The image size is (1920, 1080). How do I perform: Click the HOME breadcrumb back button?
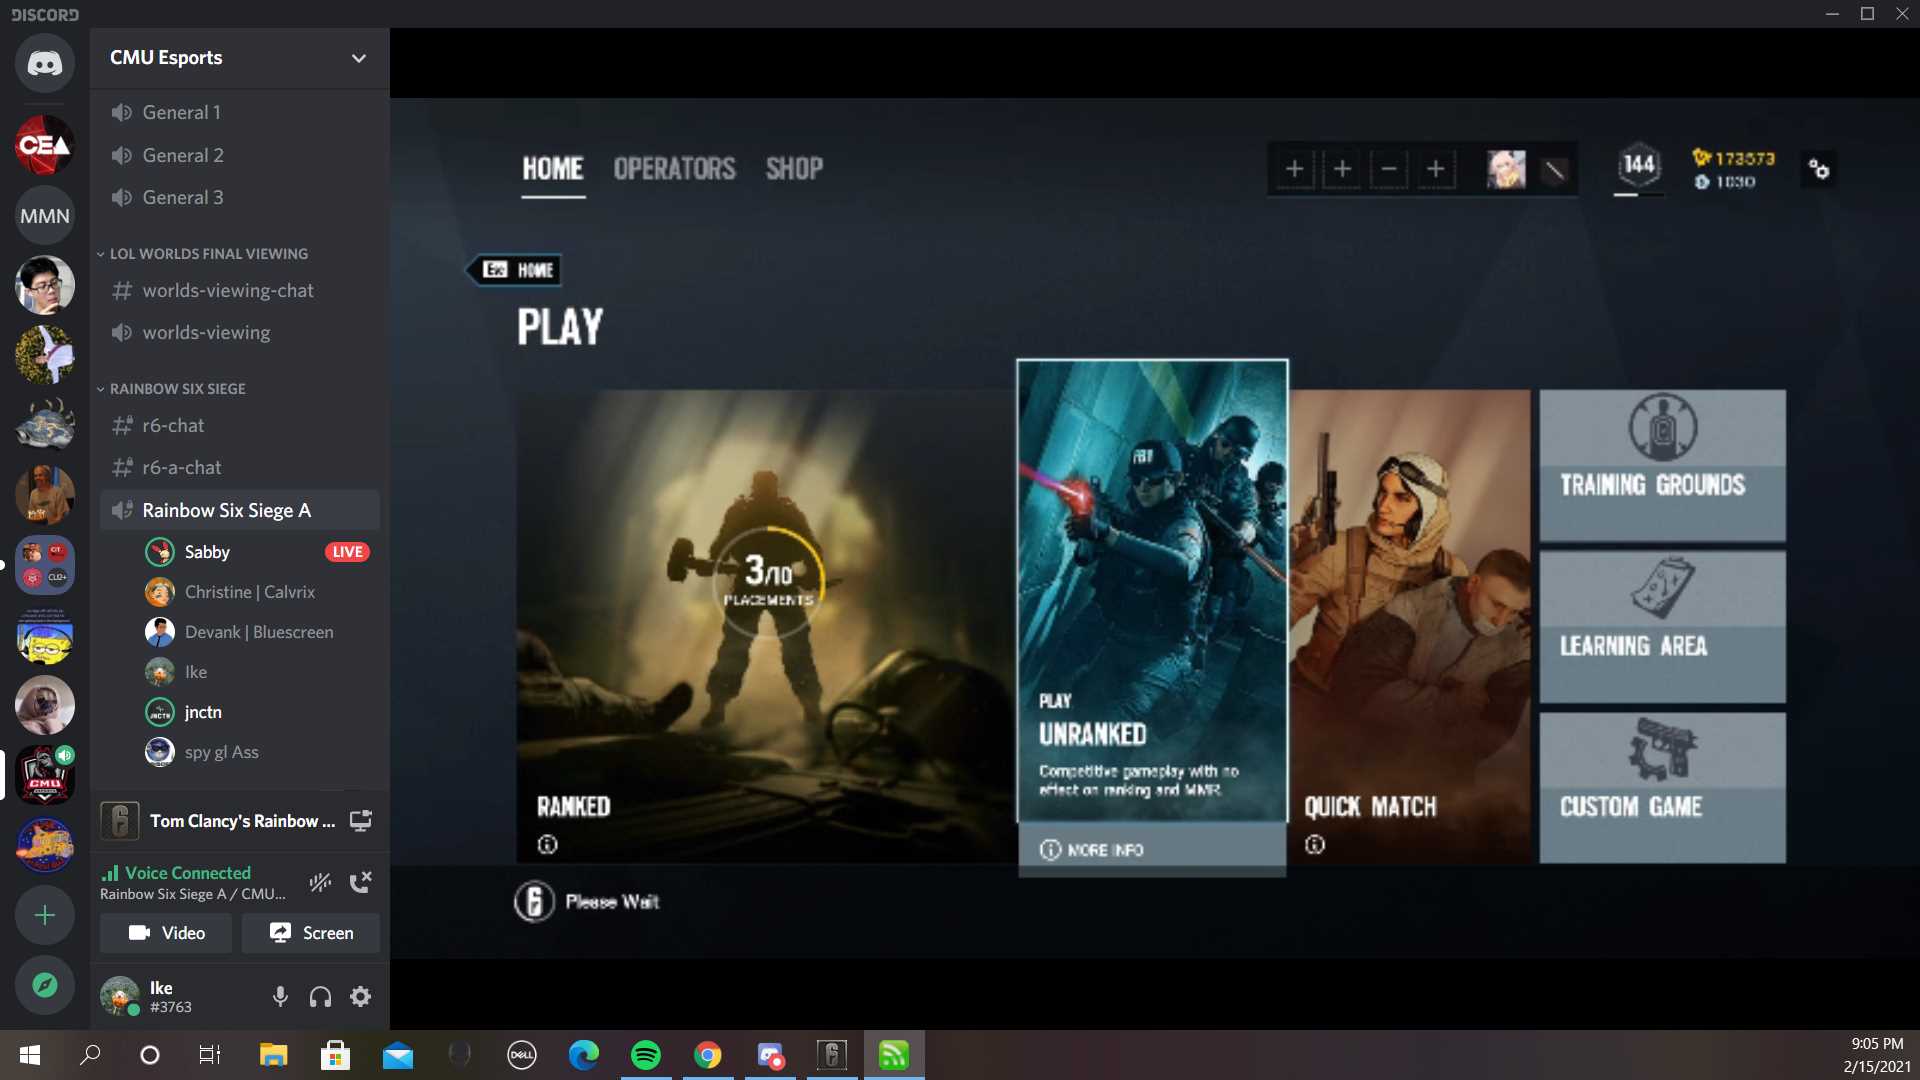click(515, 269)
